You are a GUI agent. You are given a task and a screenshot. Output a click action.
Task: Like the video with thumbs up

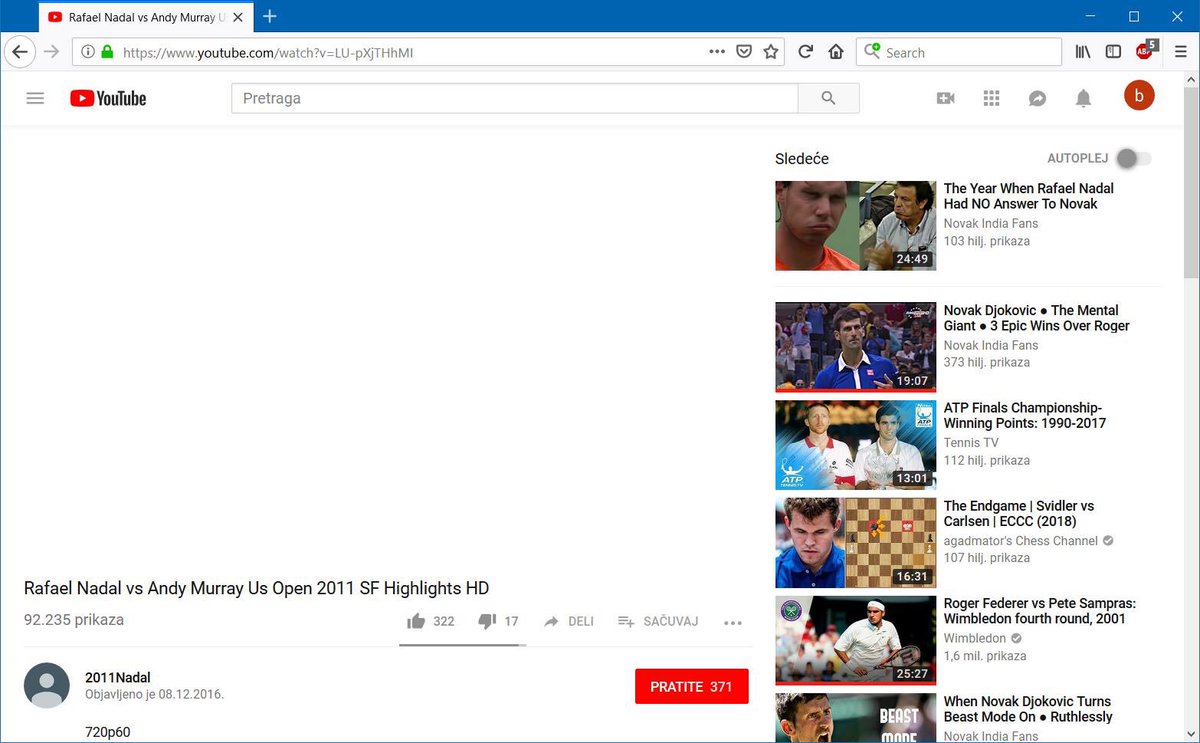click(430, 621)
